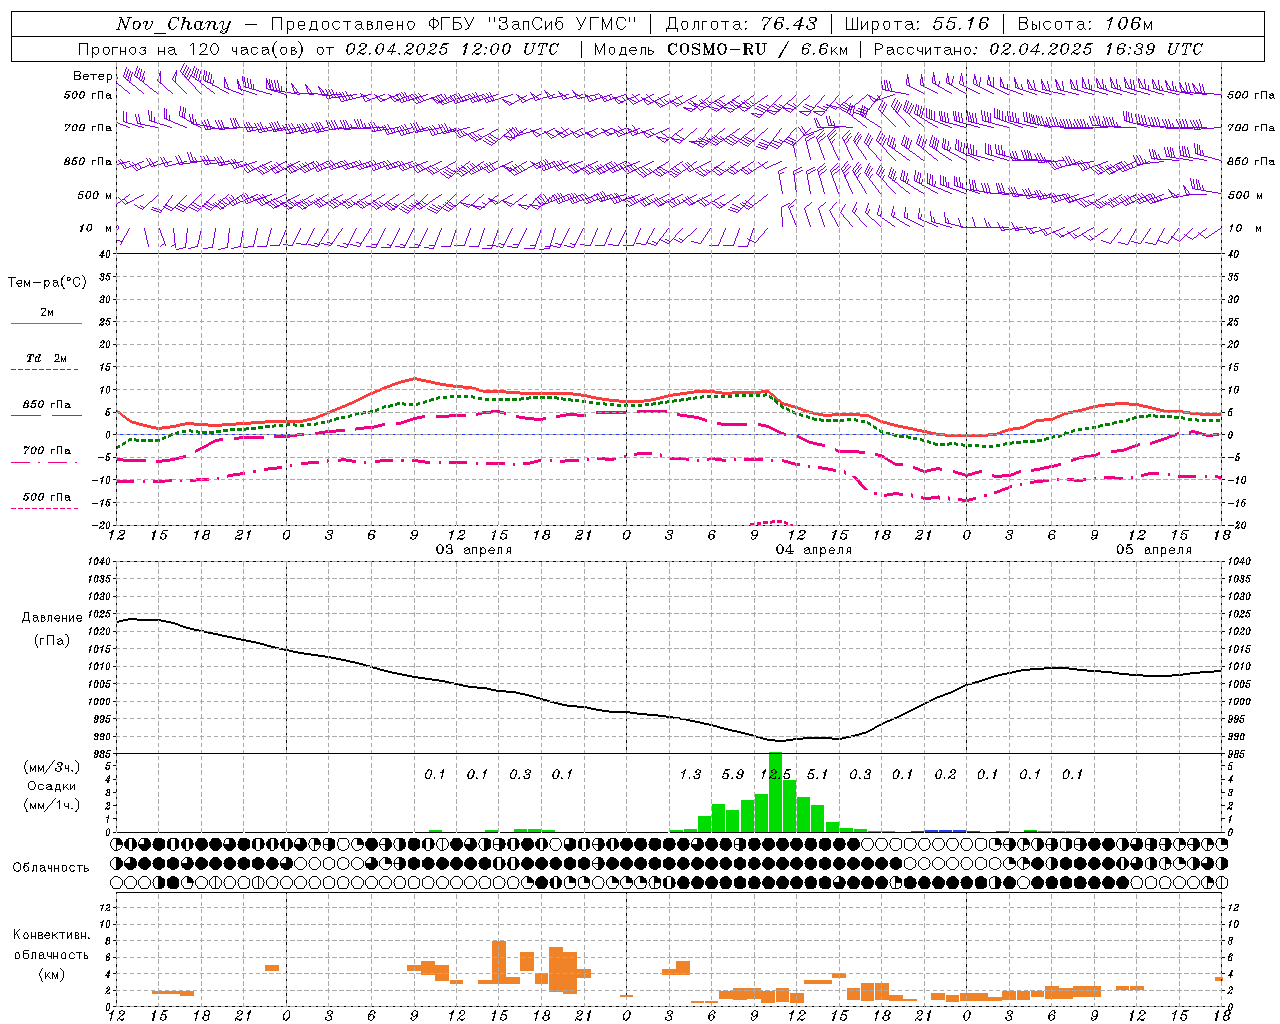The width and height of the screenshot is (1280, 1024).
Task: Click the 'Облачность' cloudiness label
Action: (x=51, y=868)
